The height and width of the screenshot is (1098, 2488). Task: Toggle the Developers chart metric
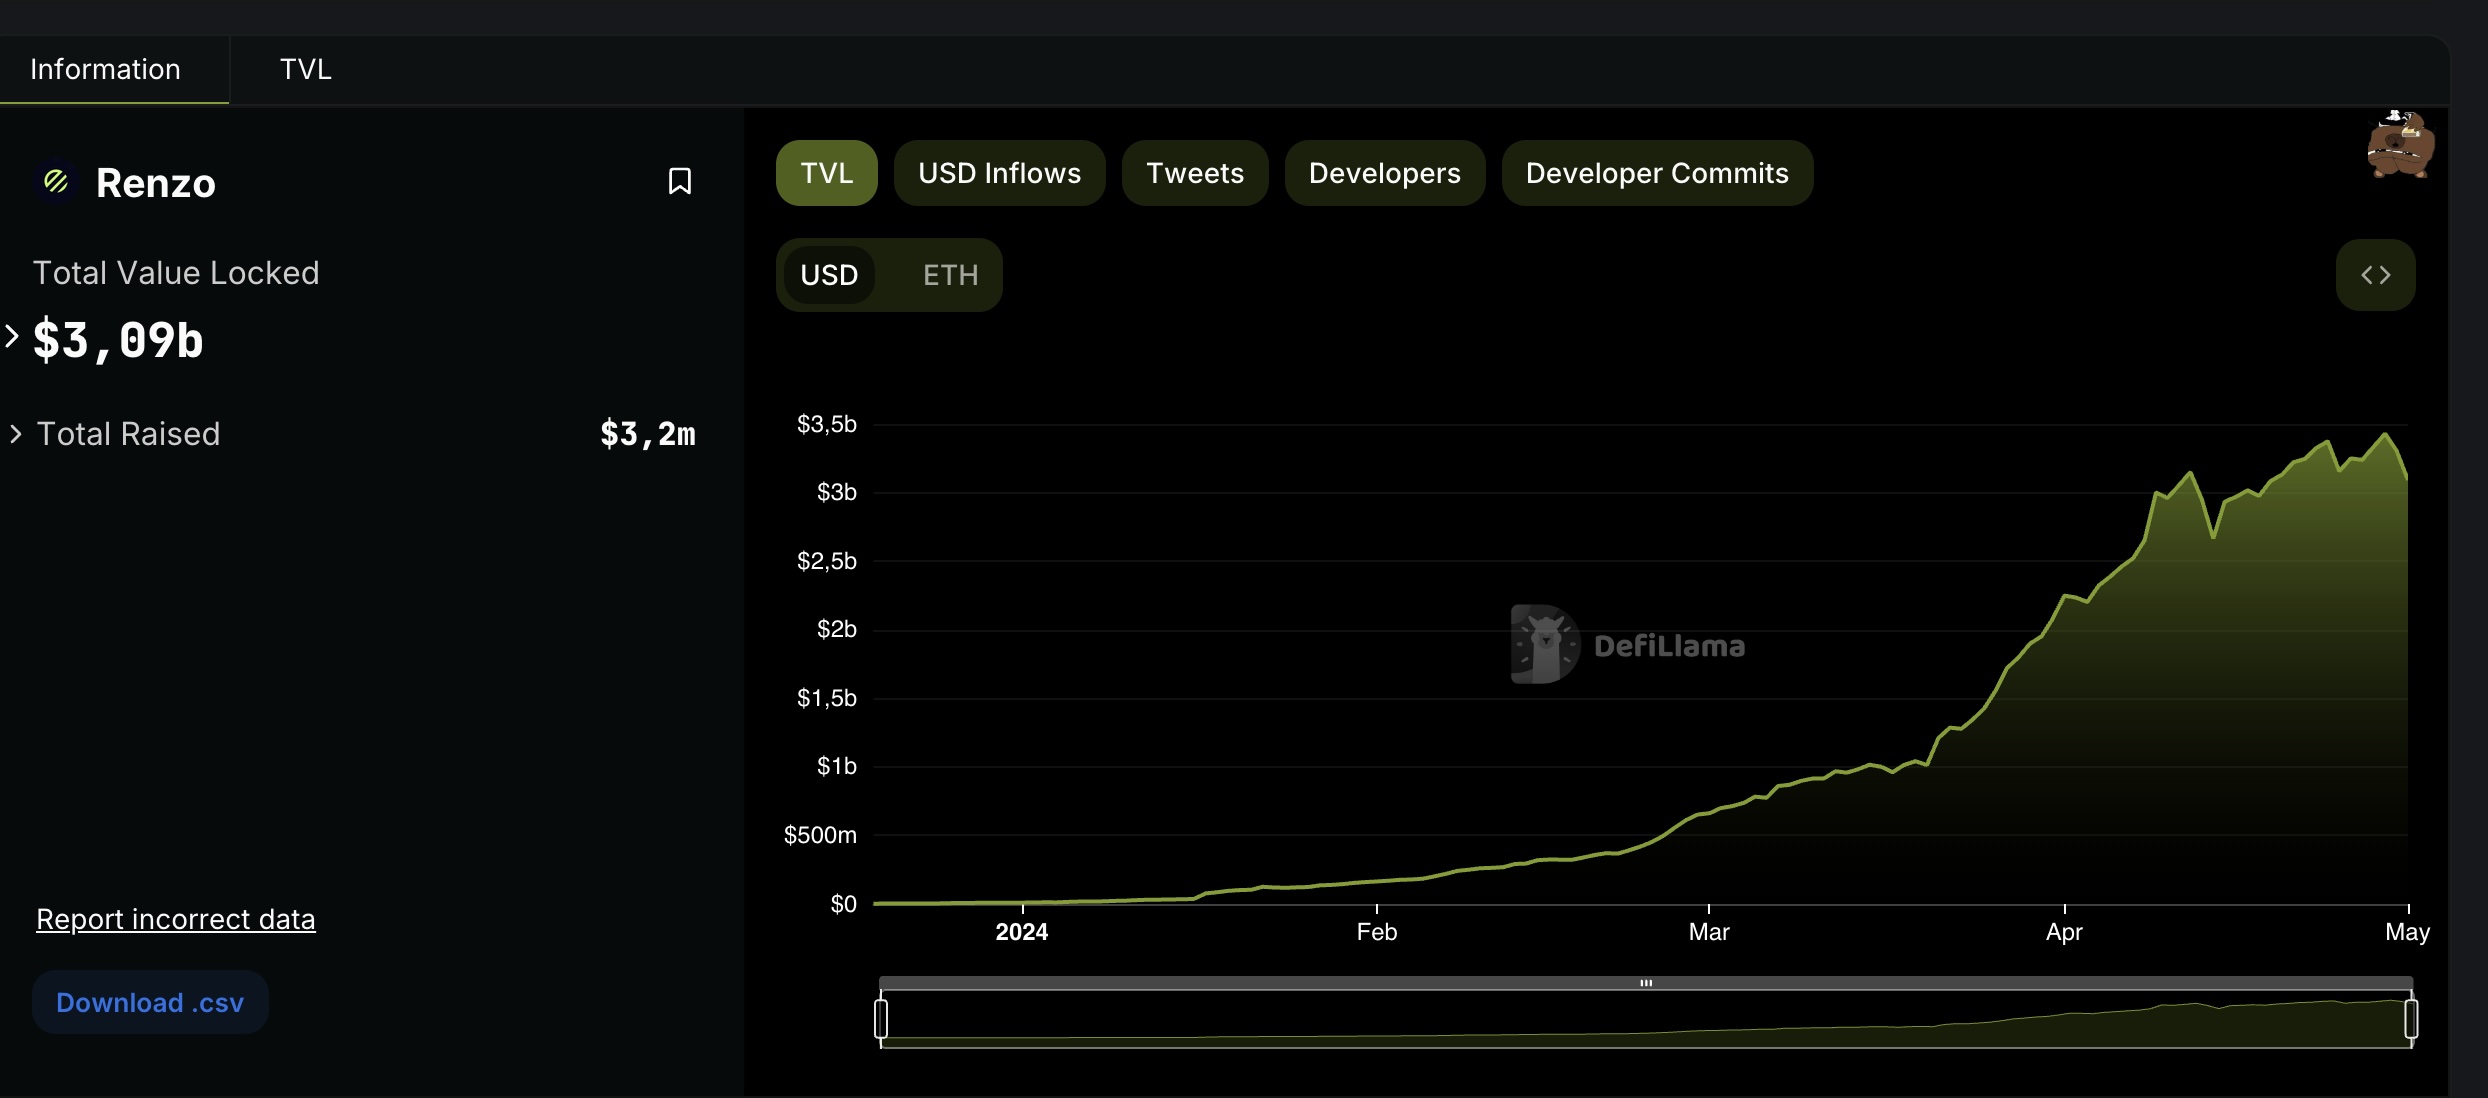tap(1385, 173)
